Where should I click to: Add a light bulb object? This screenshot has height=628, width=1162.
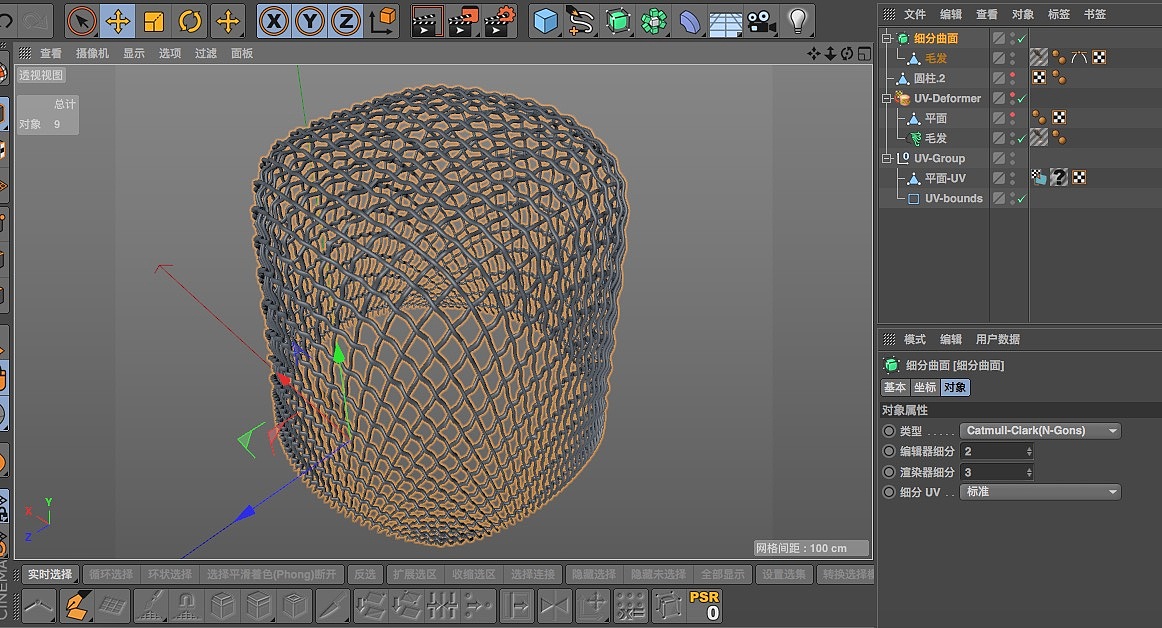[797, 21]
